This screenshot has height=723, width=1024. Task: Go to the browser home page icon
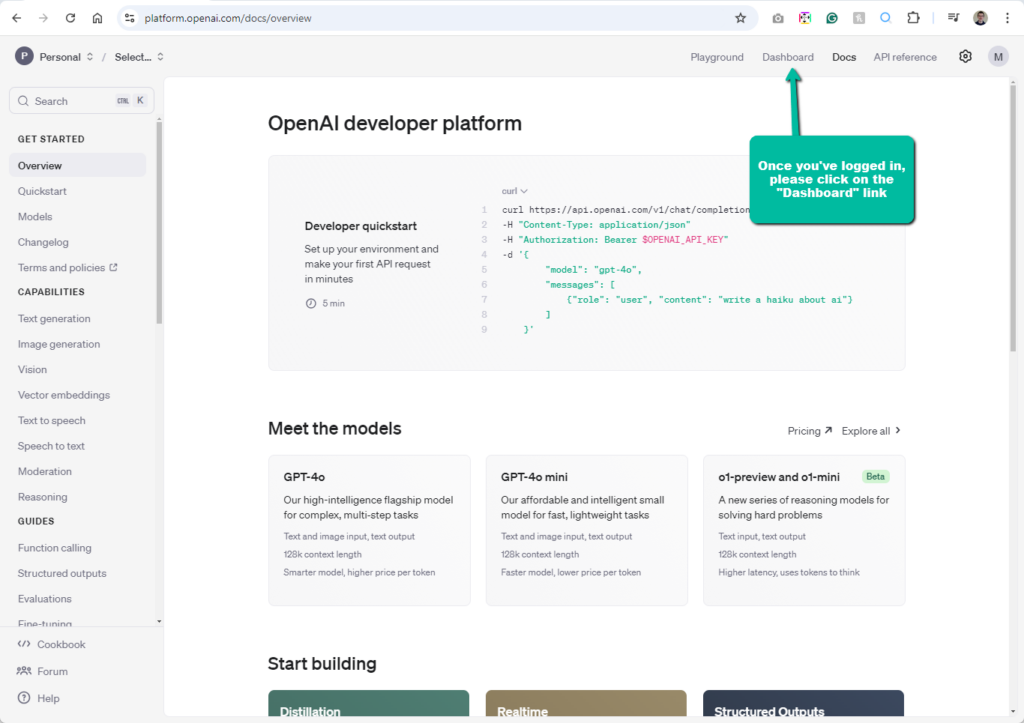(97, 18)
